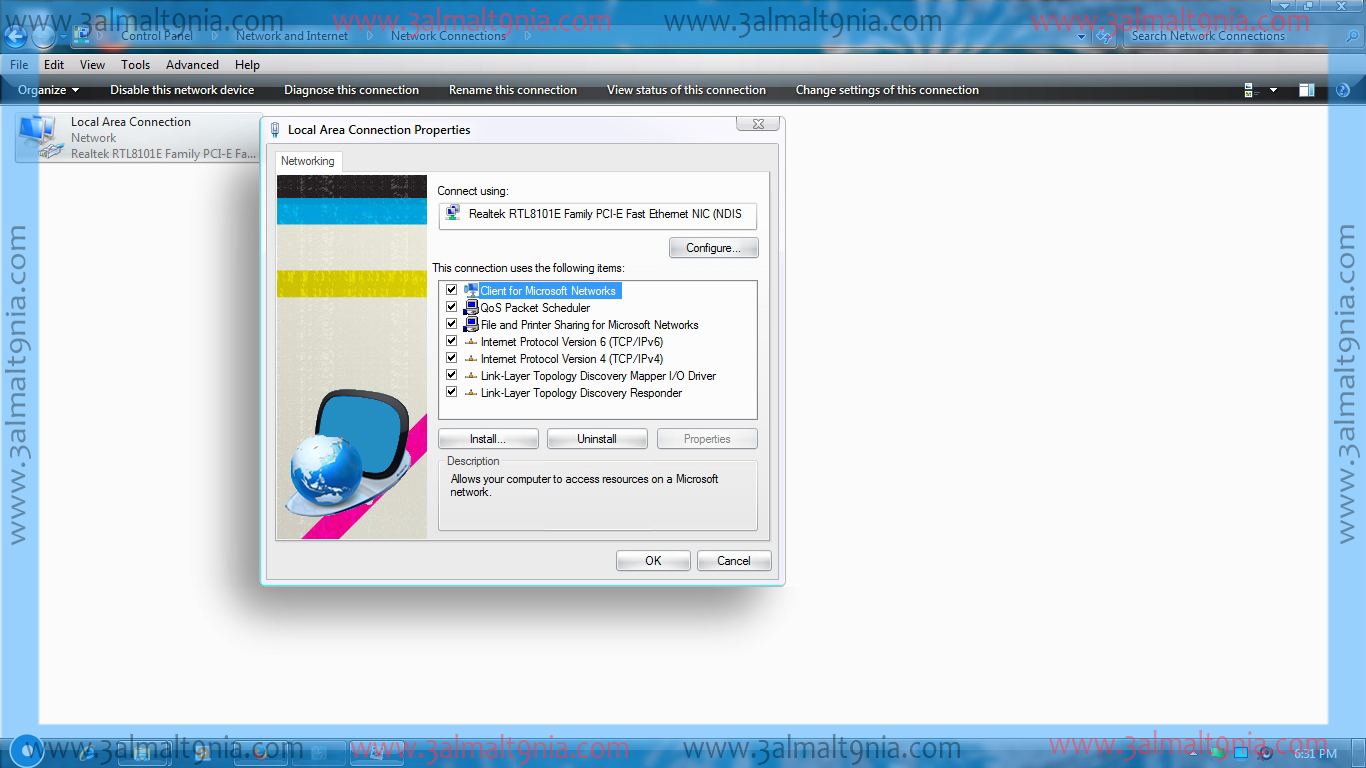
Task: Click Network Connections breadcrumb
Action: 449,36
